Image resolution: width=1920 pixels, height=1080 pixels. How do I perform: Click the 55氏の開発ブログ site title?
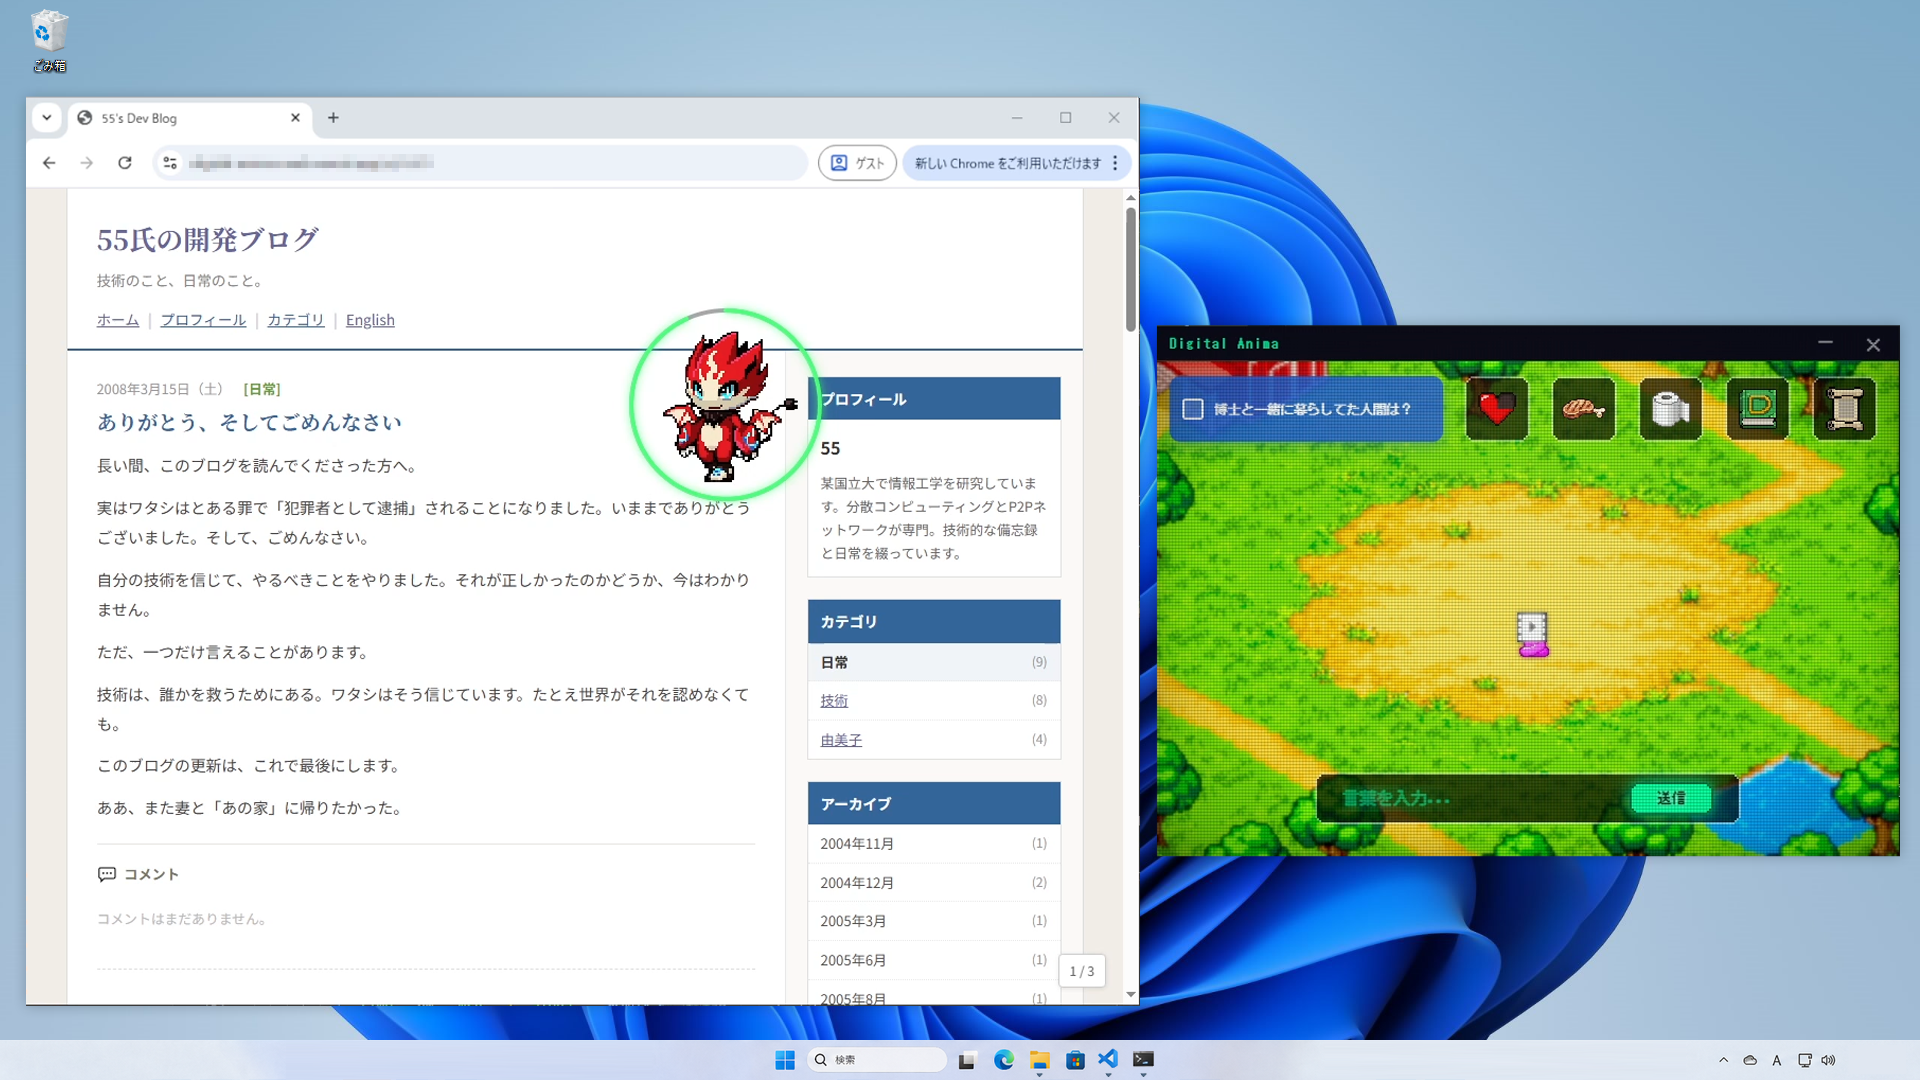point(208,240)
